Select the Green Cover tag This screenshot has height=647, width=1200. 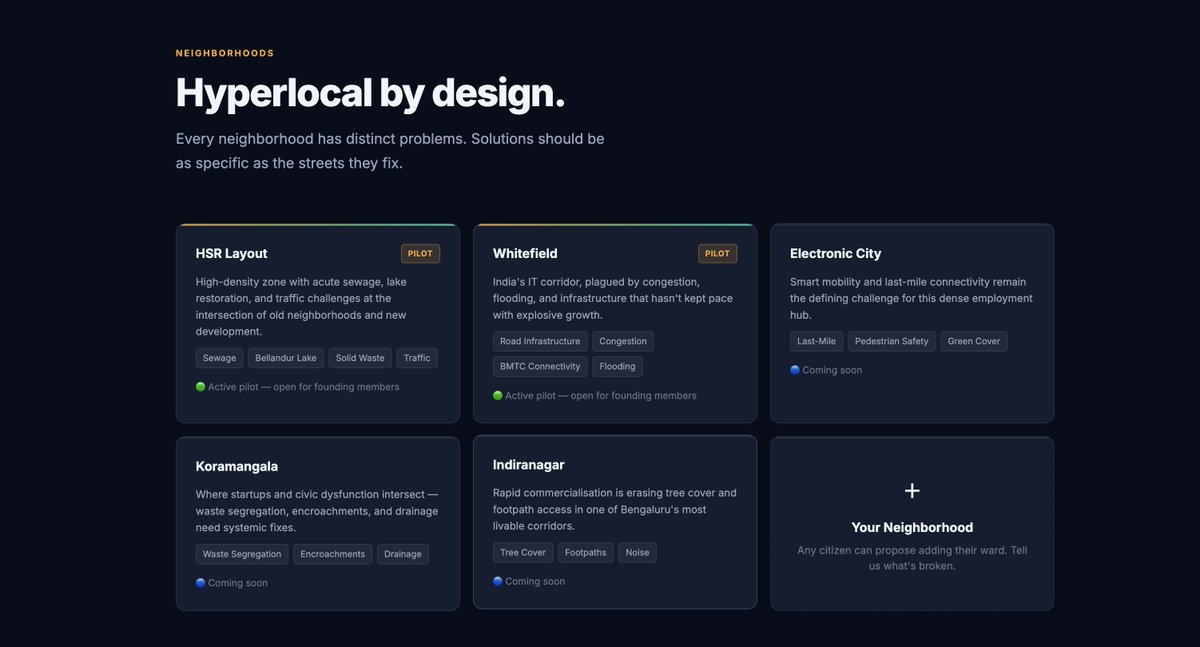[974, 341]
